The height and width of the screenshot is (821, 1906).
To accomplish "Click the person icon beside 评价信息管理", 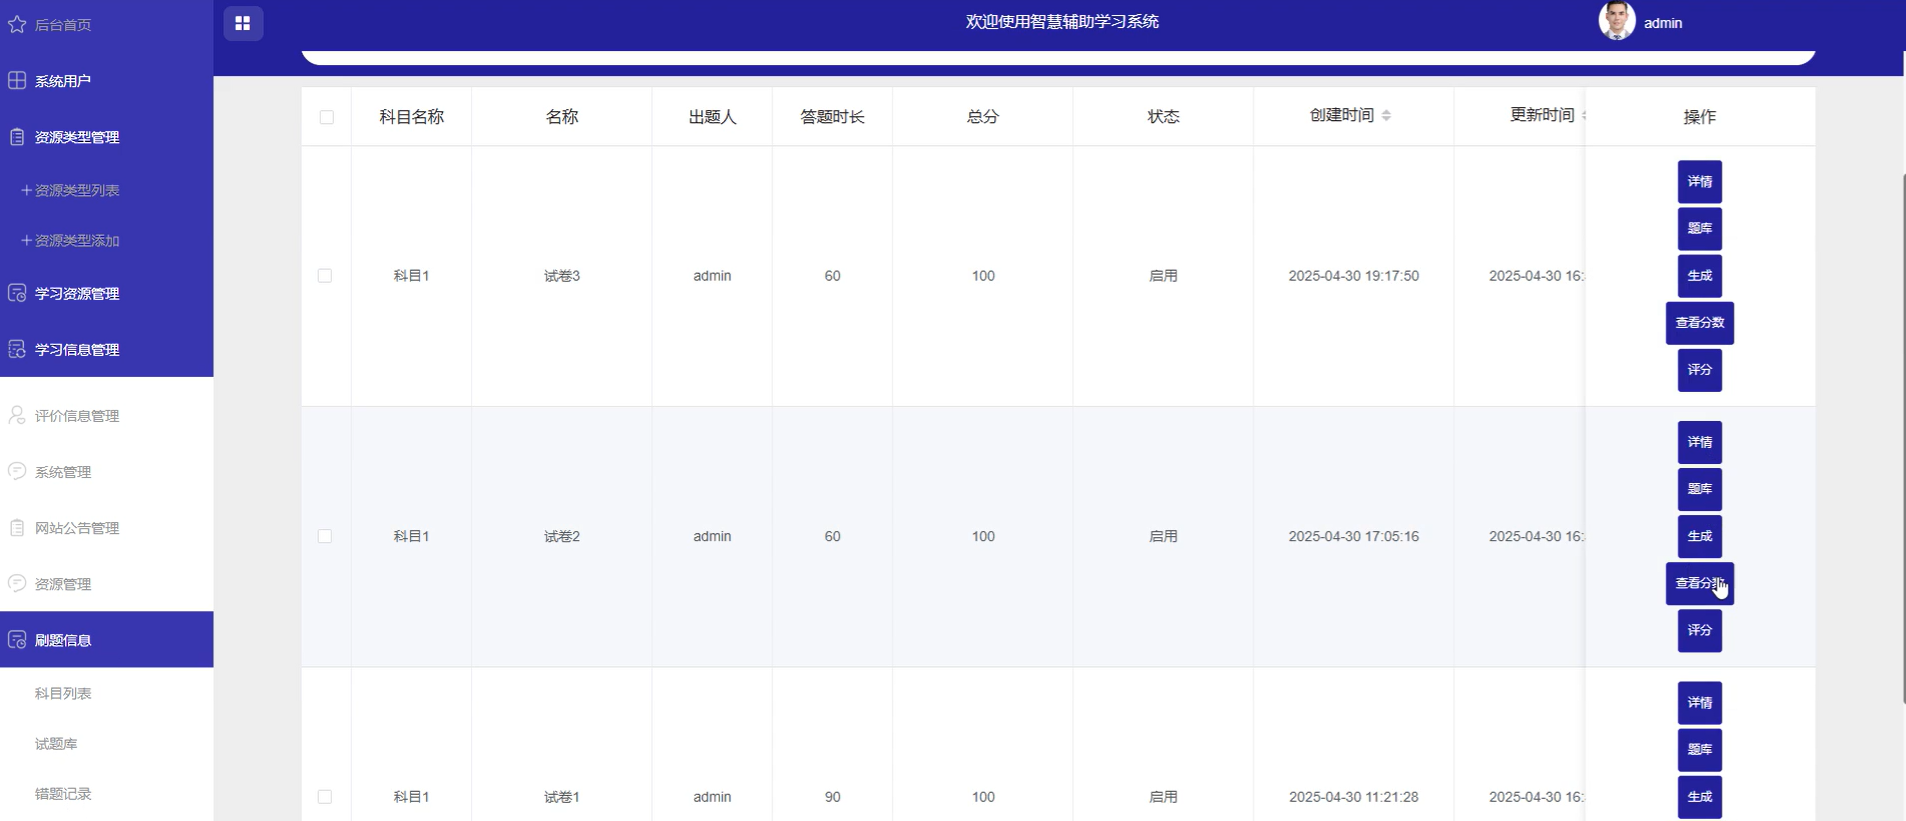I will coord(17,415).
